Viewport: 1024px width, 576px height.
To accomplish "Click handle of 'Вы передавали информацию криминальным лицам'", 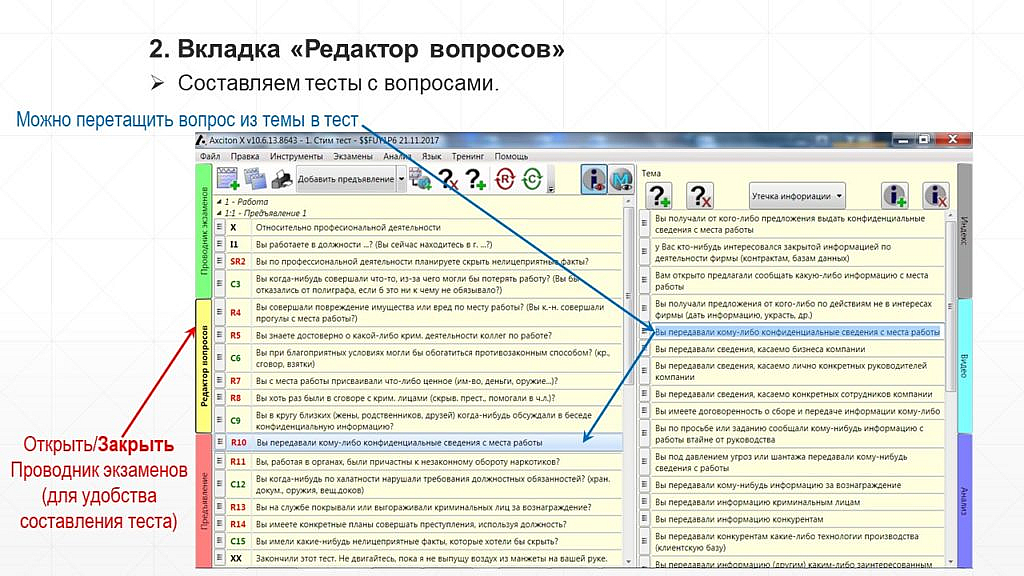I will (x=645, y=502).
